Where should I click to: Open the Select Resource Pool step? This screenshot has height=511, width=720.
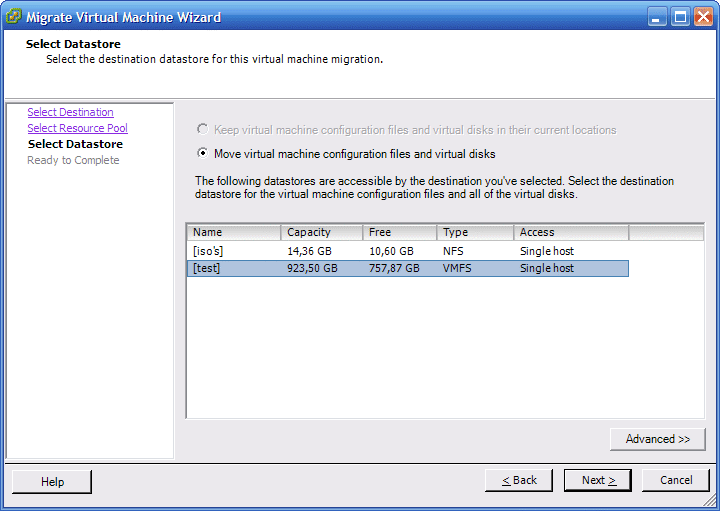click(77, 128)
